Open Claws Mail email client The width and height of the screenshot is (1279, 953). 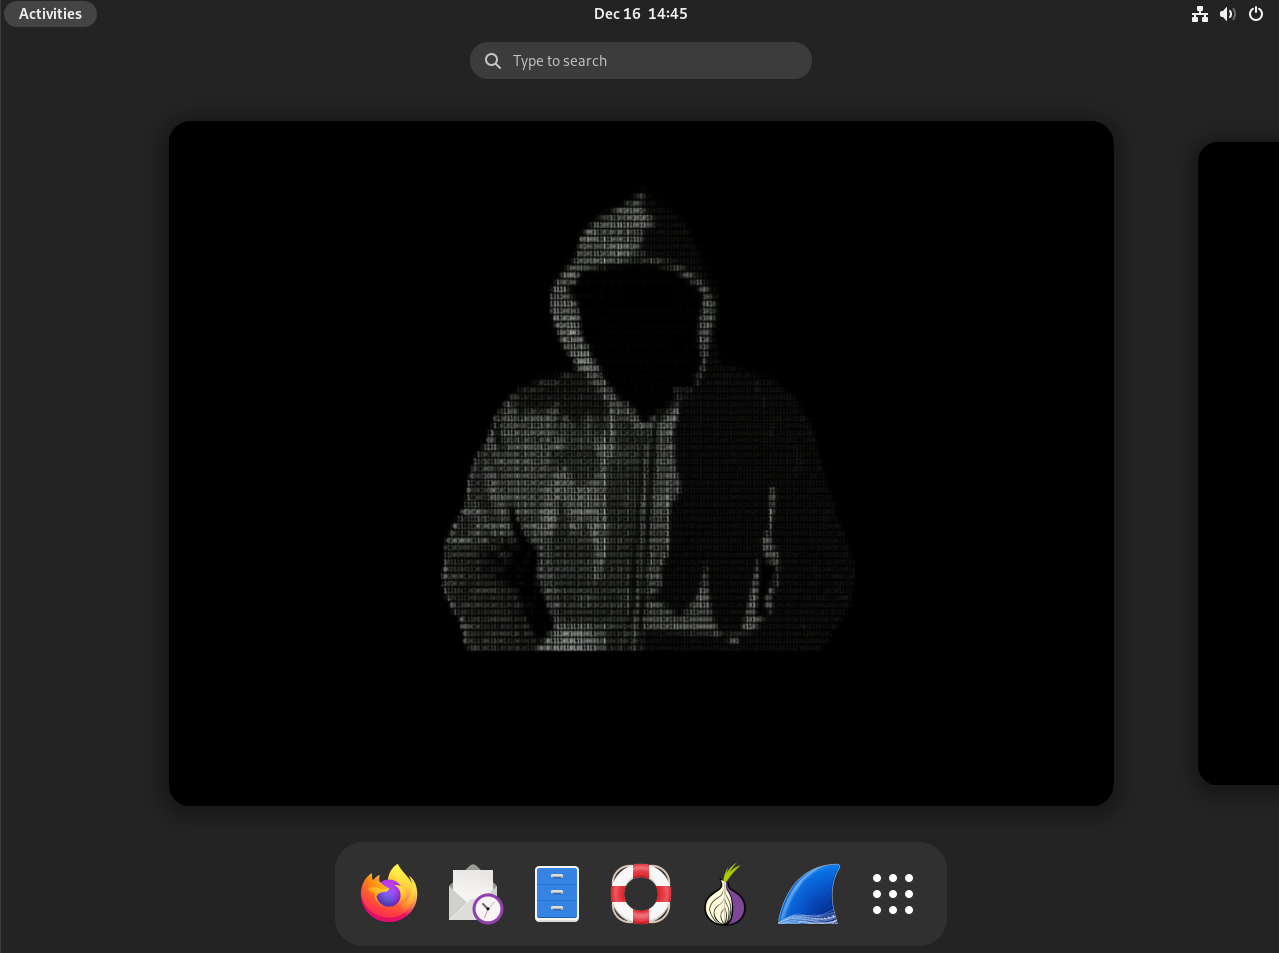473,893
